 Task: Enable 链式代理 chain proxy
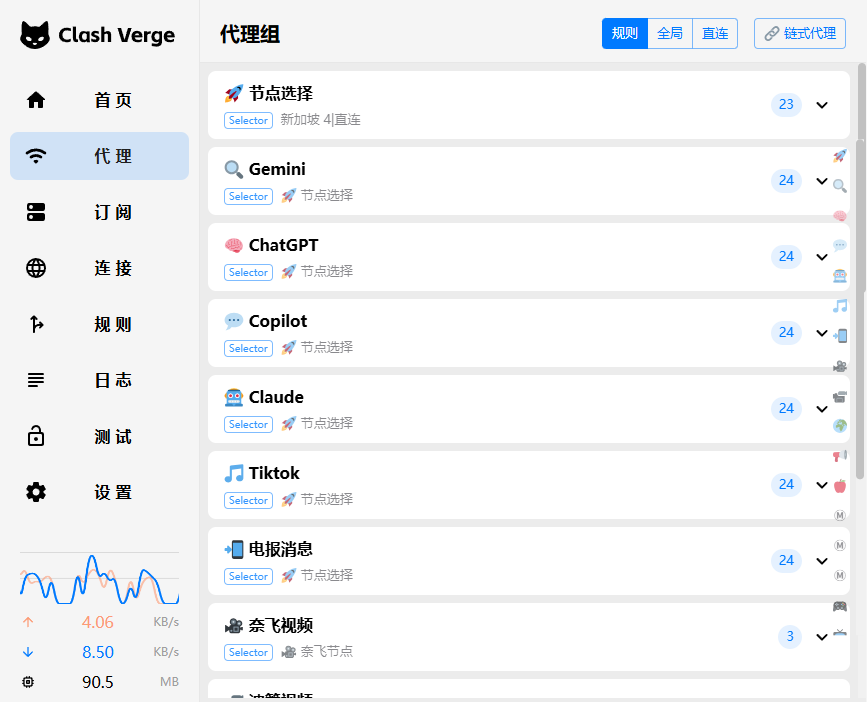pos(800,33)
